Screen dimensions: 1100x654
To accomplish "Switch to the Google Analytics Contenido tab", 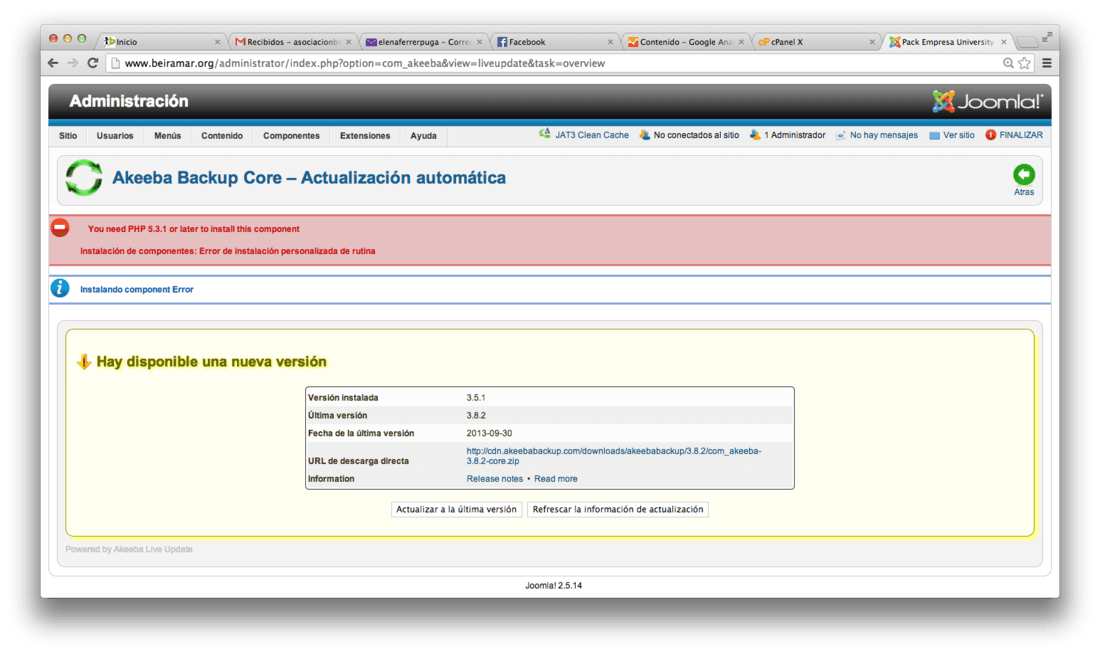I will coord(685,42).
